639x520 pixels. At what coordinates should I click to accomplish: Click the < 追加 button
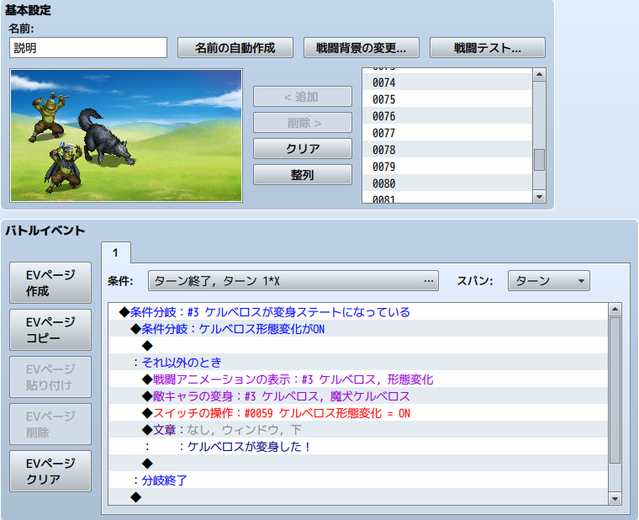coord(302,97)
